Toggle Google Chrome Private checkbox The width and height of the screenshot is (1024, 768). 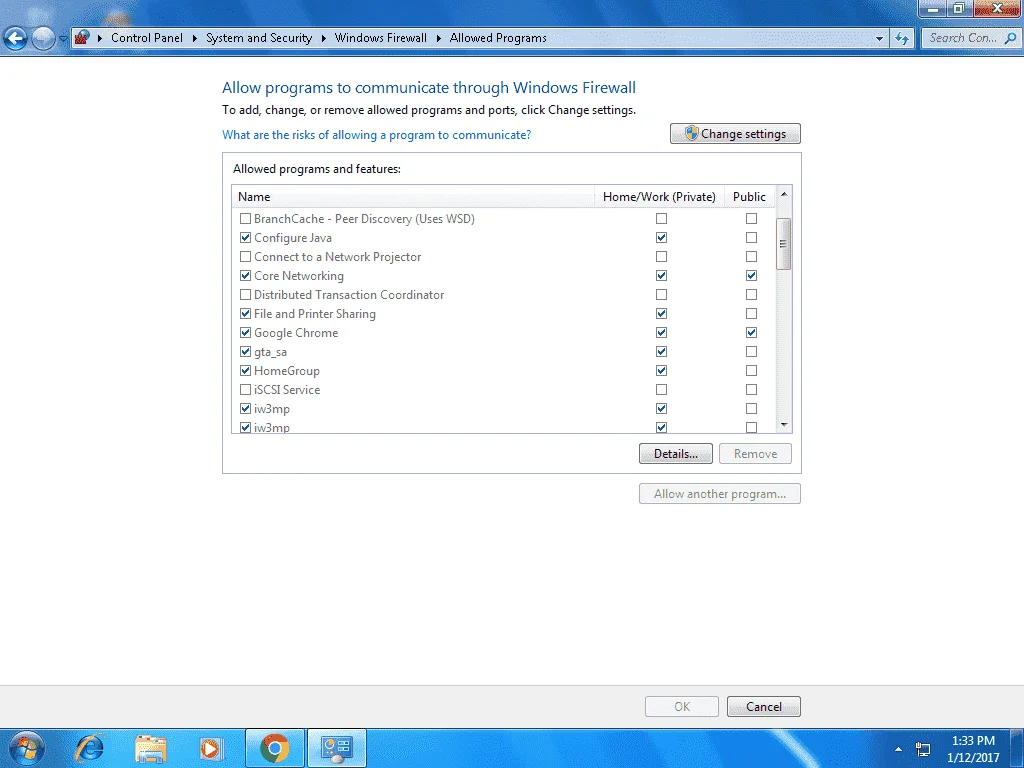click(x=662, y=332)
